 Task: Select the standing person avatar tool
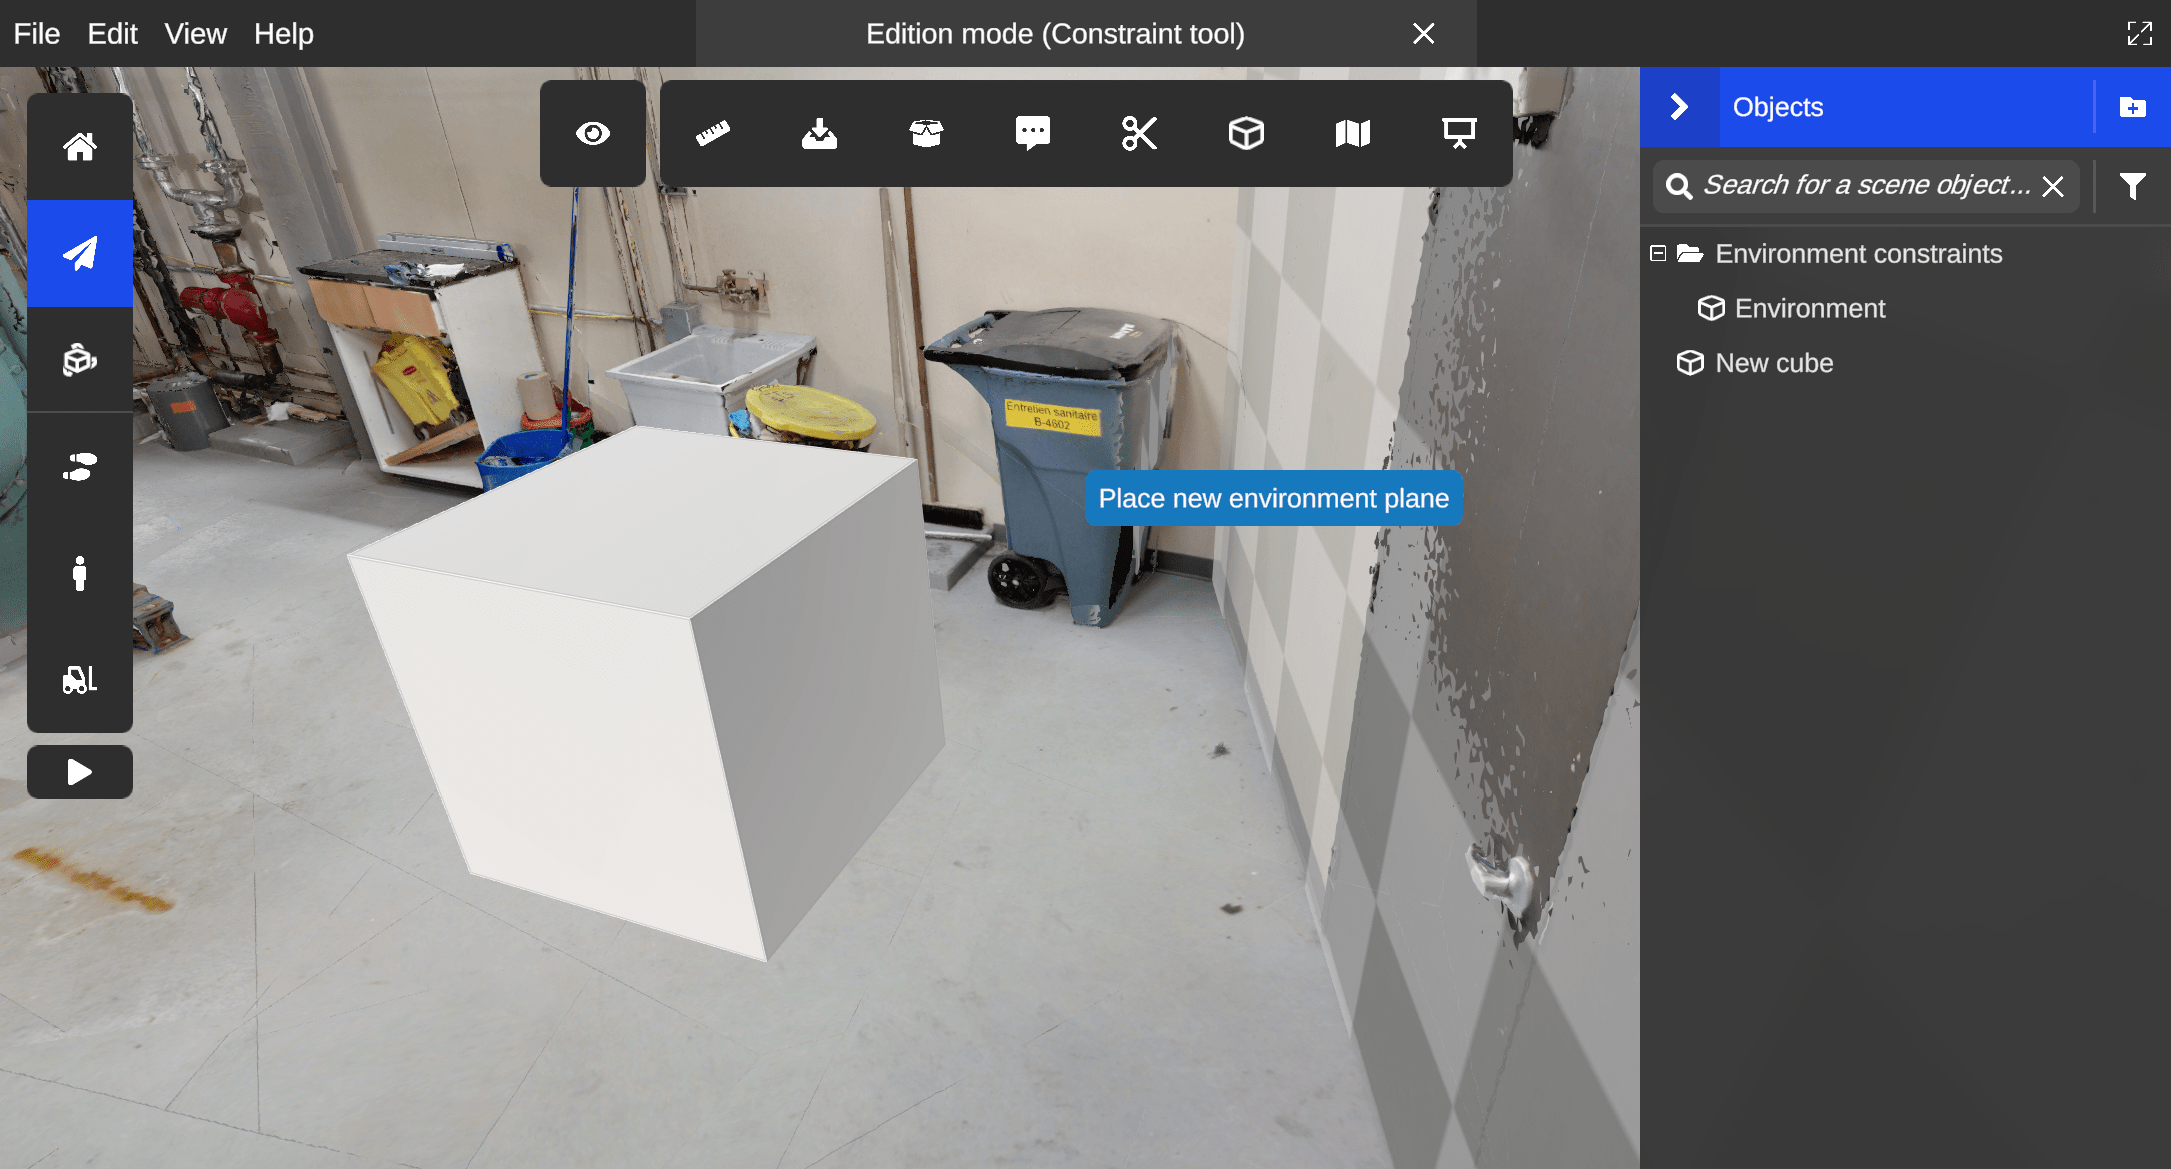(x=80, y=573)
